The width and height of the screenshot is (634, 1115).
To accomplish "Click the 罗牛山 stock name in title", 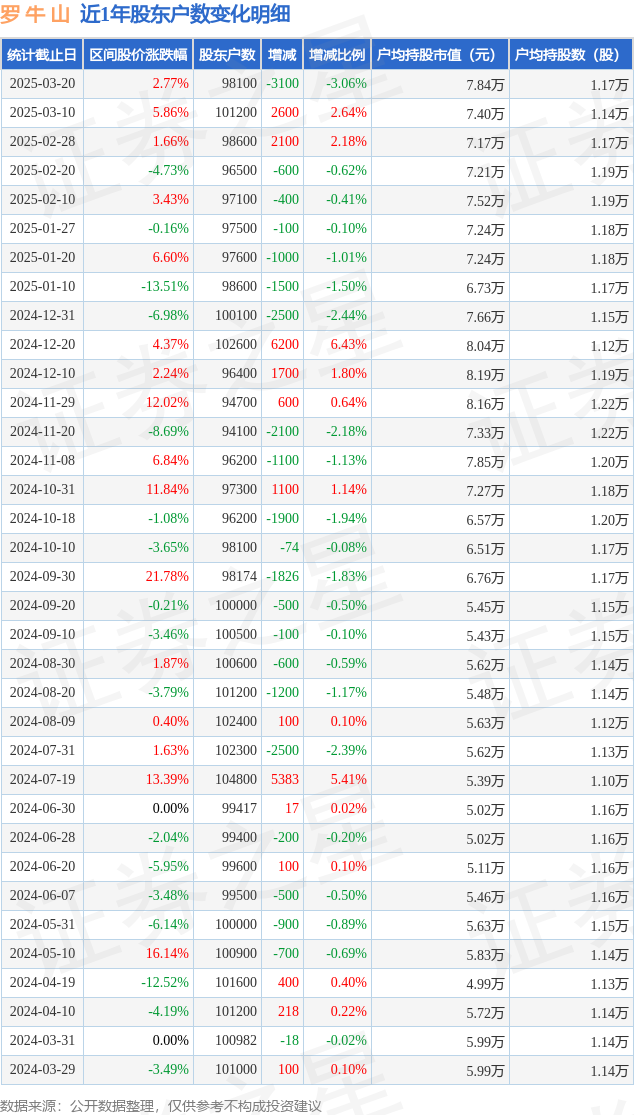I will 36,14.
